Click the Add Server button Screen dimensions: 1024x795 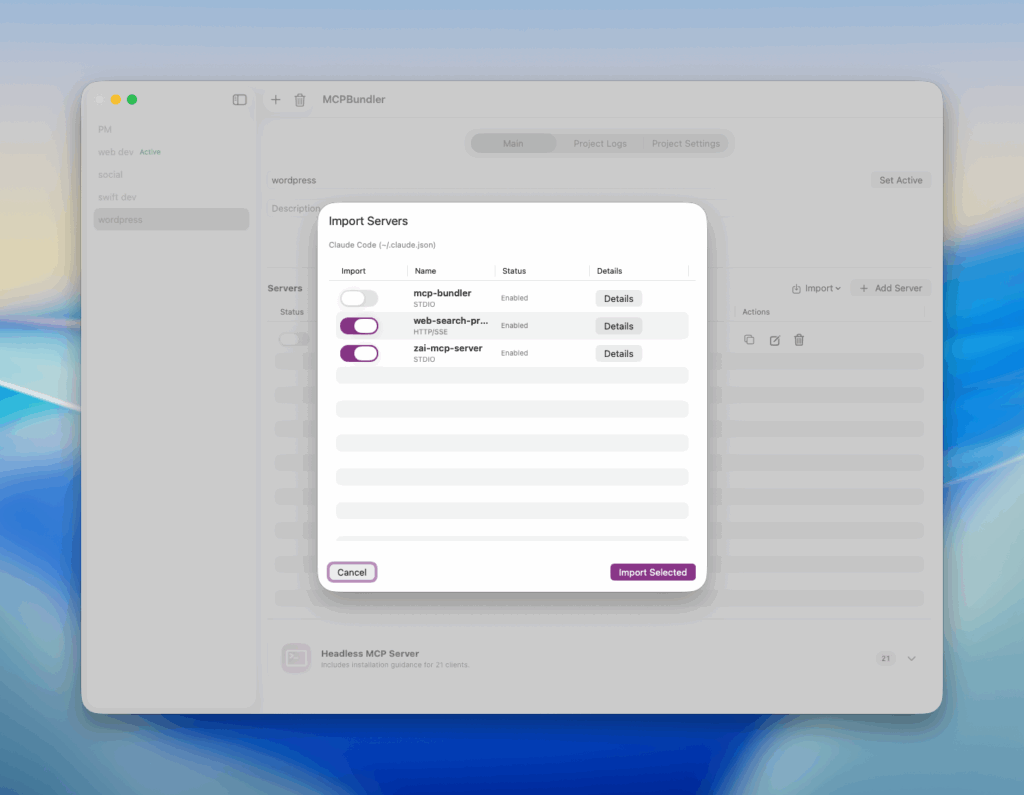point(890,288)
